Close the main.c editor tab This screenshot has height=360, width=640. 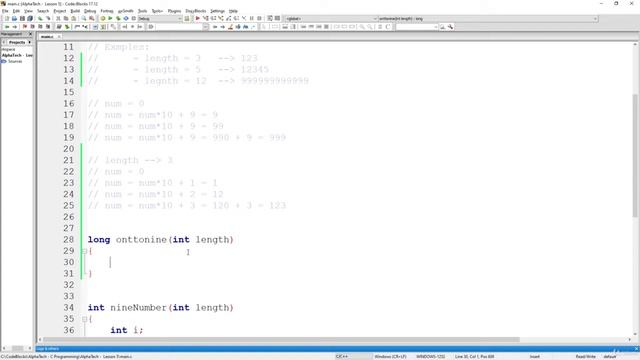(59, 37)
